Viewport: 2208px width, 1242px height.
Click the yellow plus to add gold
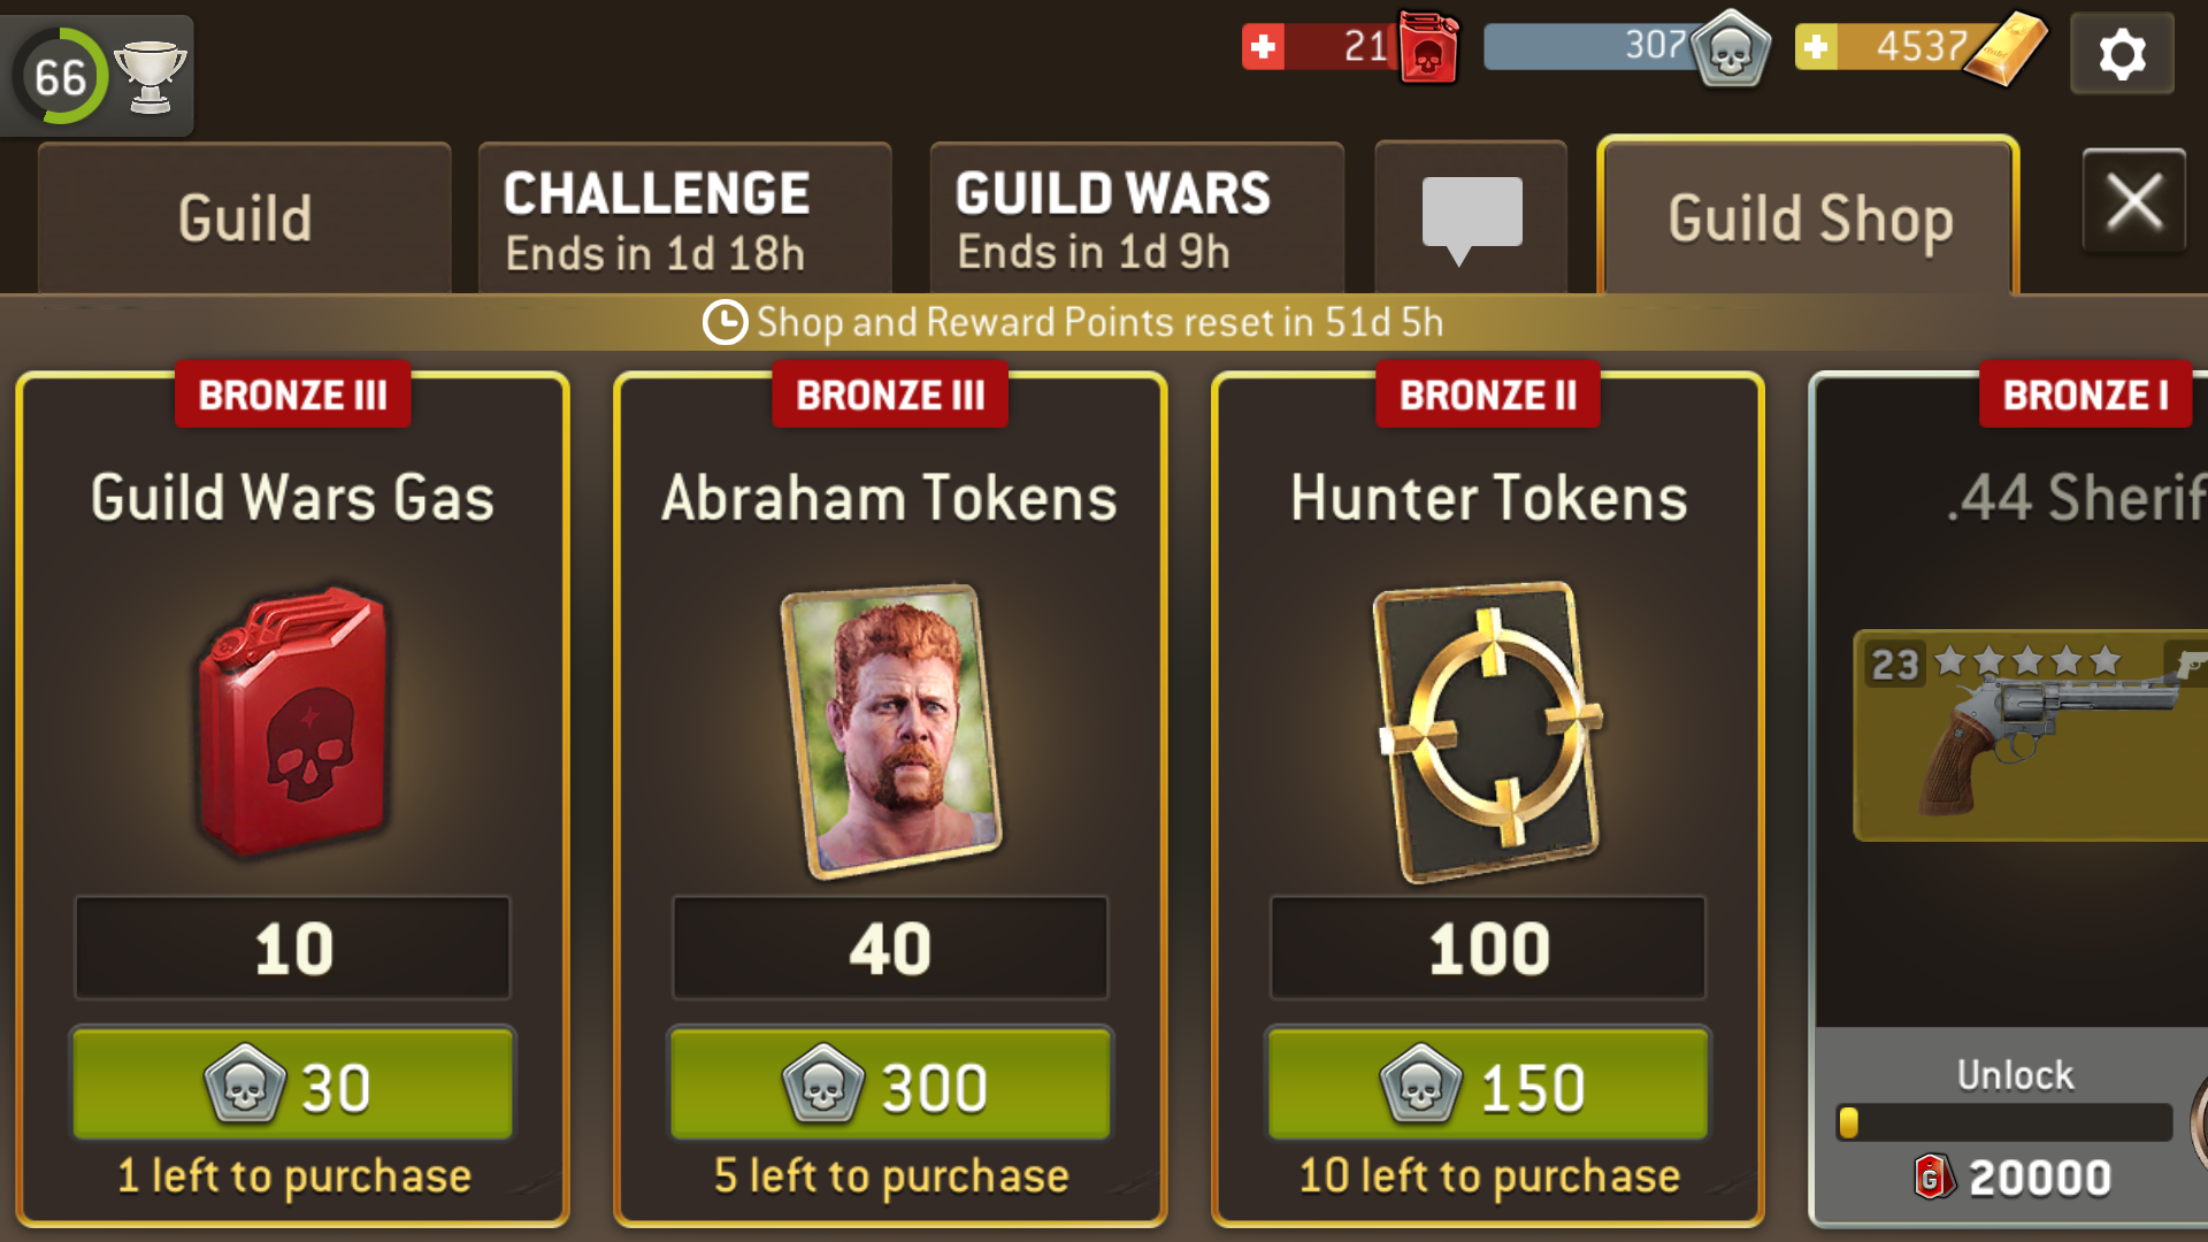coord(1816,47)
